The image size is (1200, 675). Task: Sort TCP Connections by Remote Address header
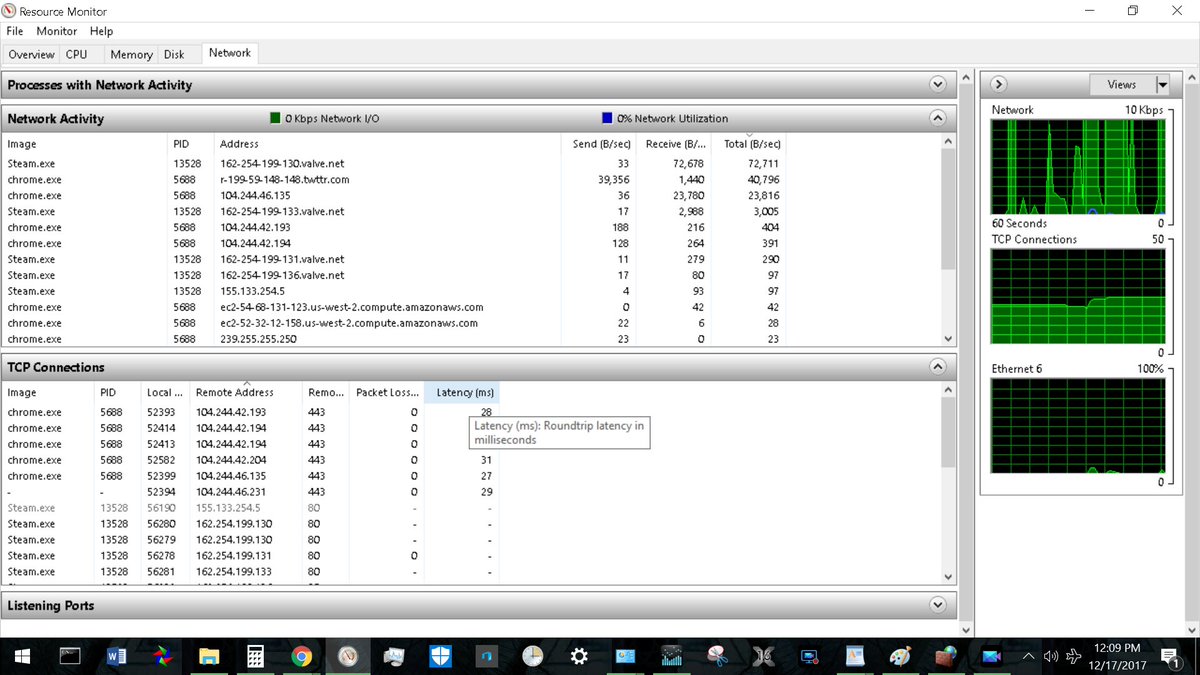point(246,392)
